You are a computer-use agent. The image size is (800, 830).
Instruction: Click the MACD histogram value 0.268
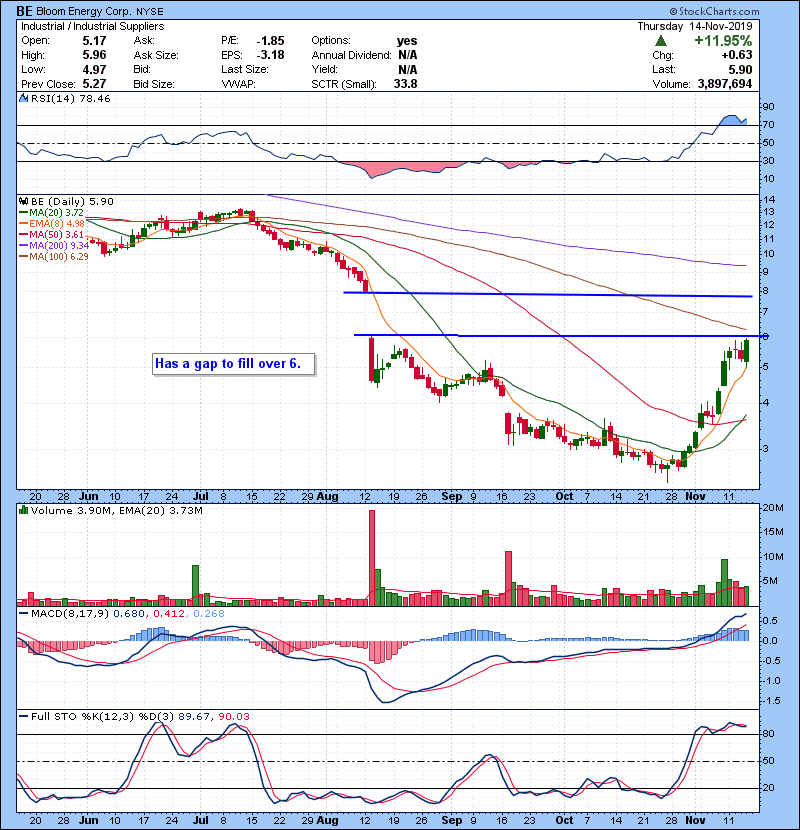tap(209, 614)
